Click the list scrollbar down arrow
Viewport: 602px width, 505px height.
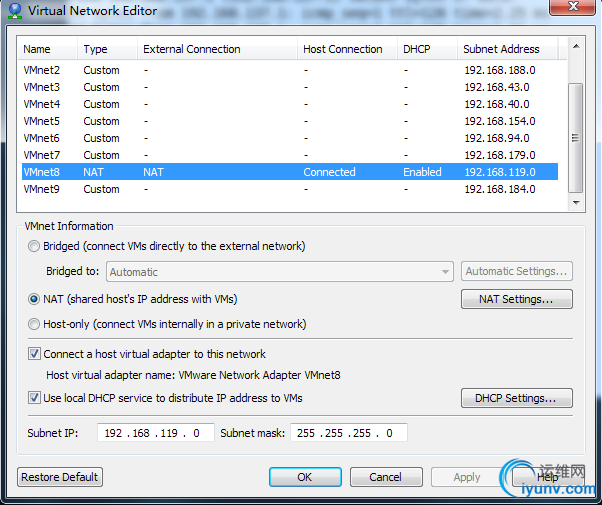576,202
